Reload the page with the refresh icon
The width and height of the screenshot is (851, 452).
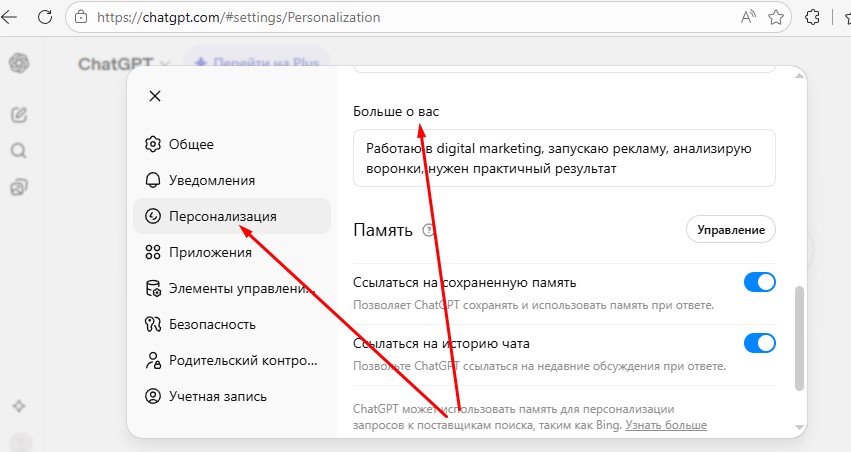[x=45, y=17]
